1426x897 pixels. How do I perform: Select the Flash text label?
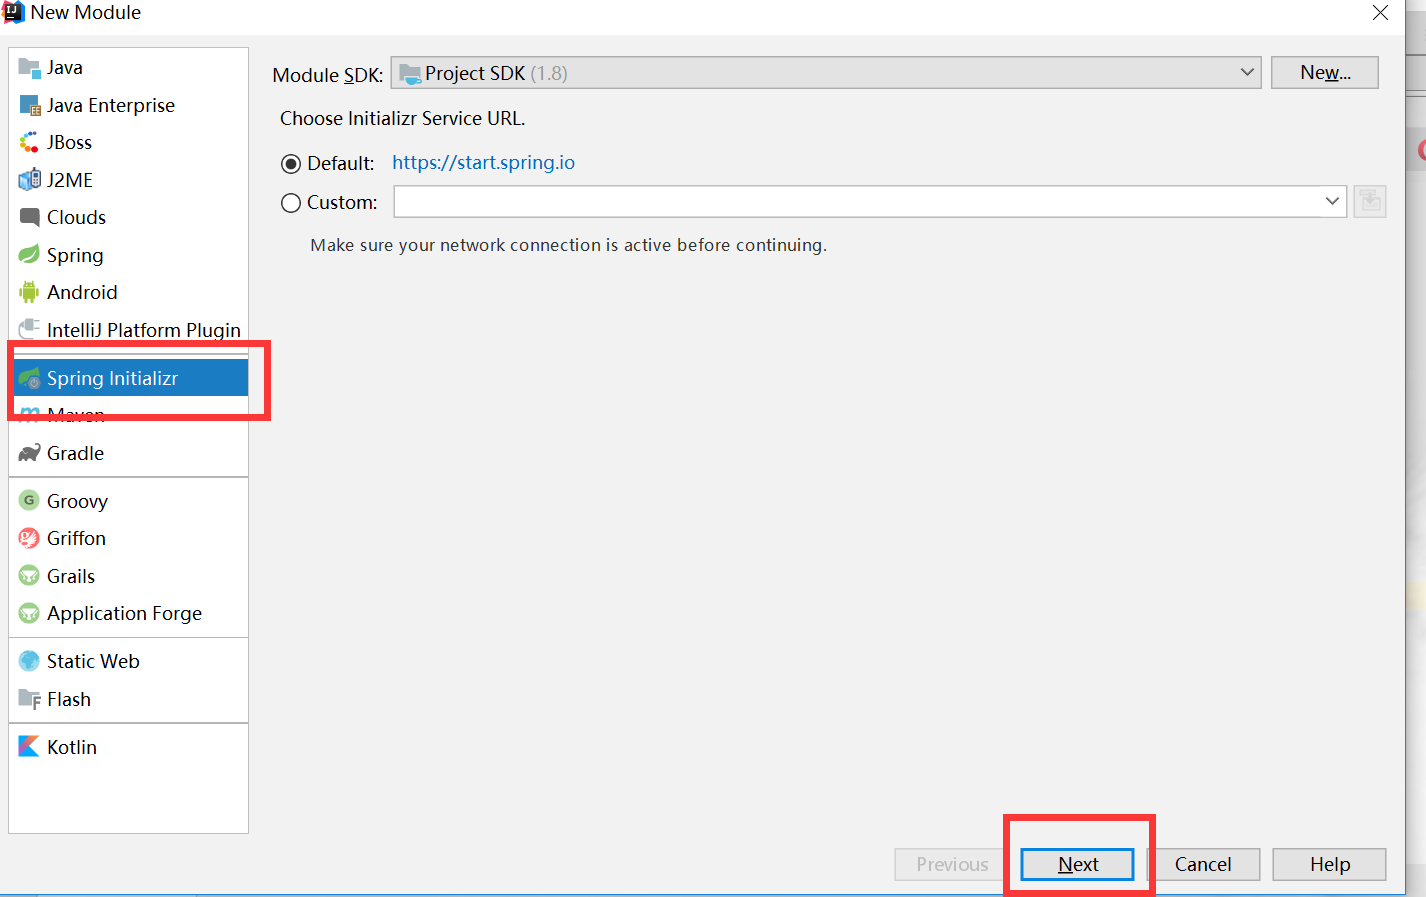tap(69, 699)
